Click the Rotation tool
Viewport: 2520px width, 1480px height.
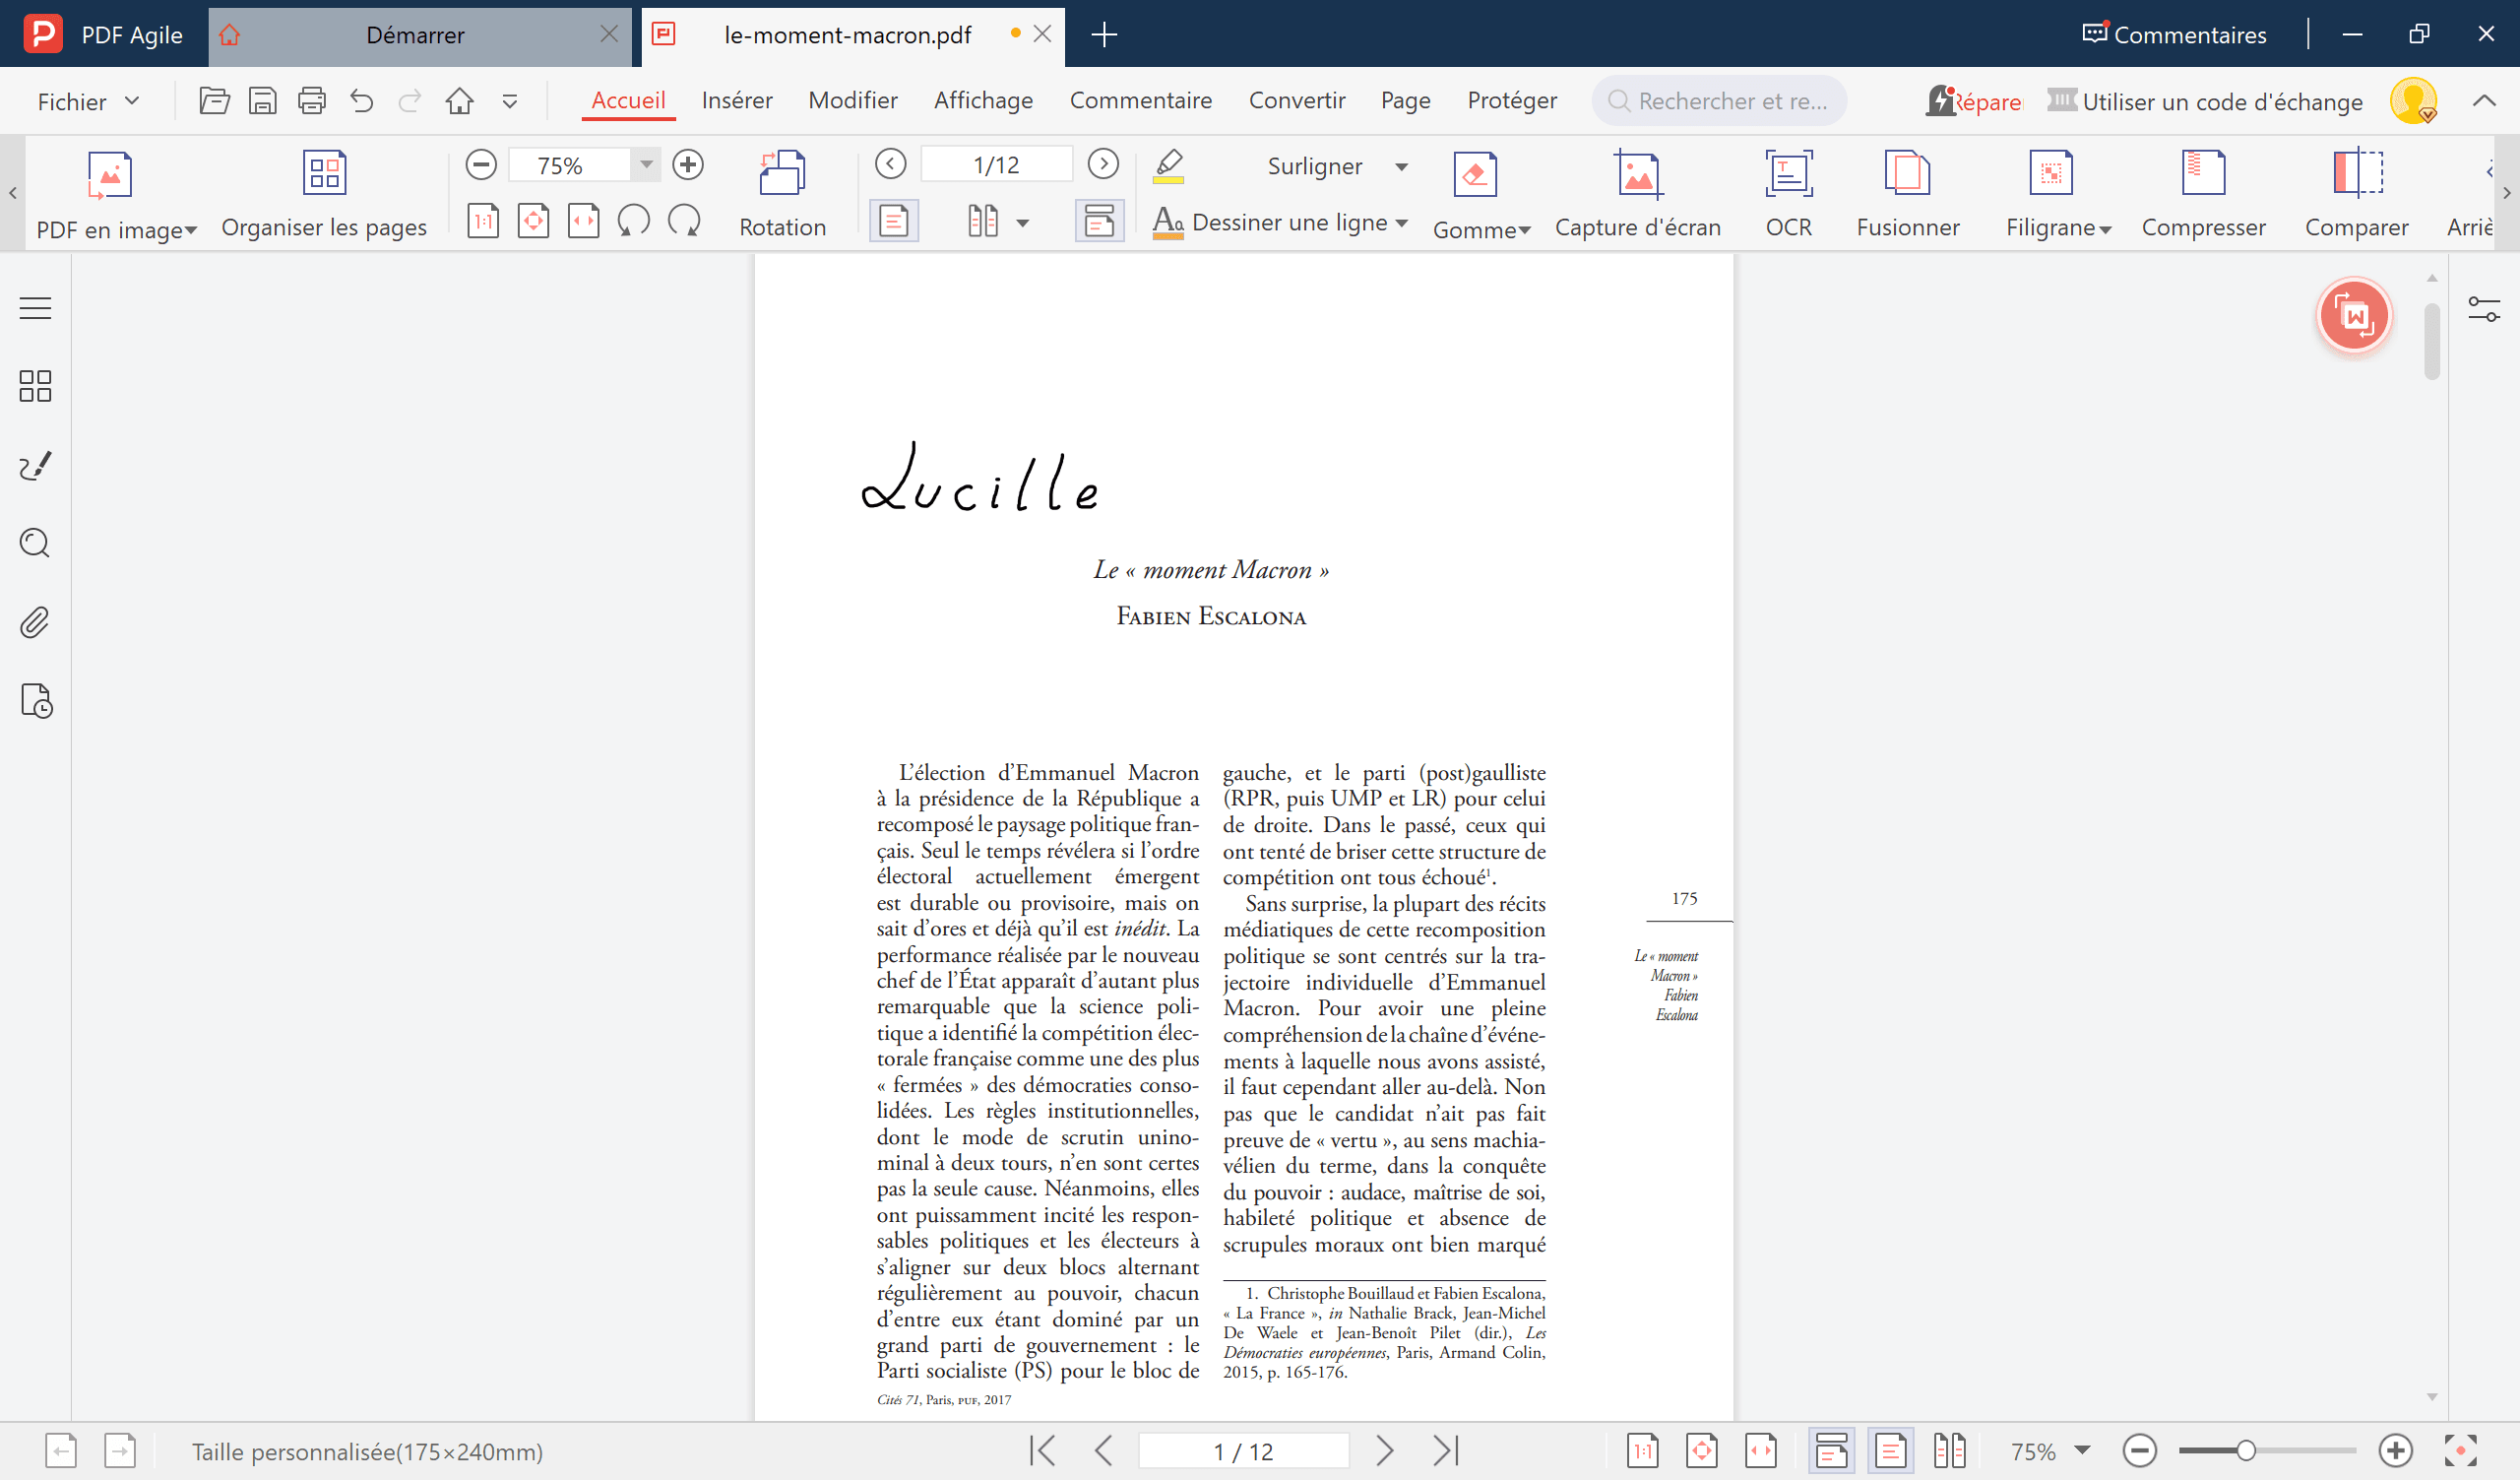click(x=782, y=195)
